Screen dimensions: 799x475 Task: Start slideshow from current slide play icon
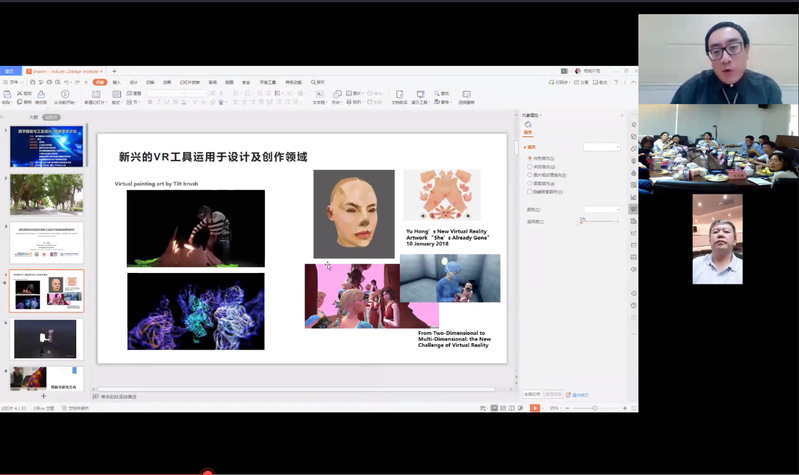(65, 94)
